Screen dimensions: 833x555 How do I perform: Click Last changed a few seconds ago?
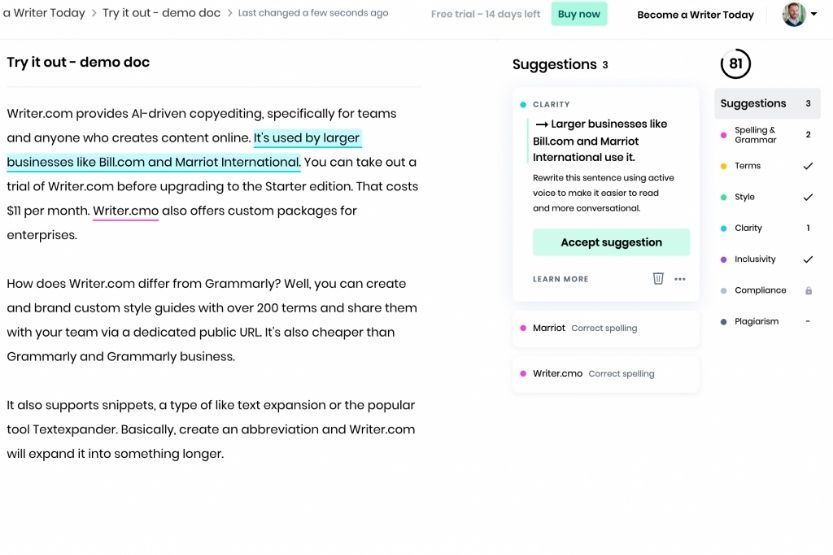click(x=313, y=13)
